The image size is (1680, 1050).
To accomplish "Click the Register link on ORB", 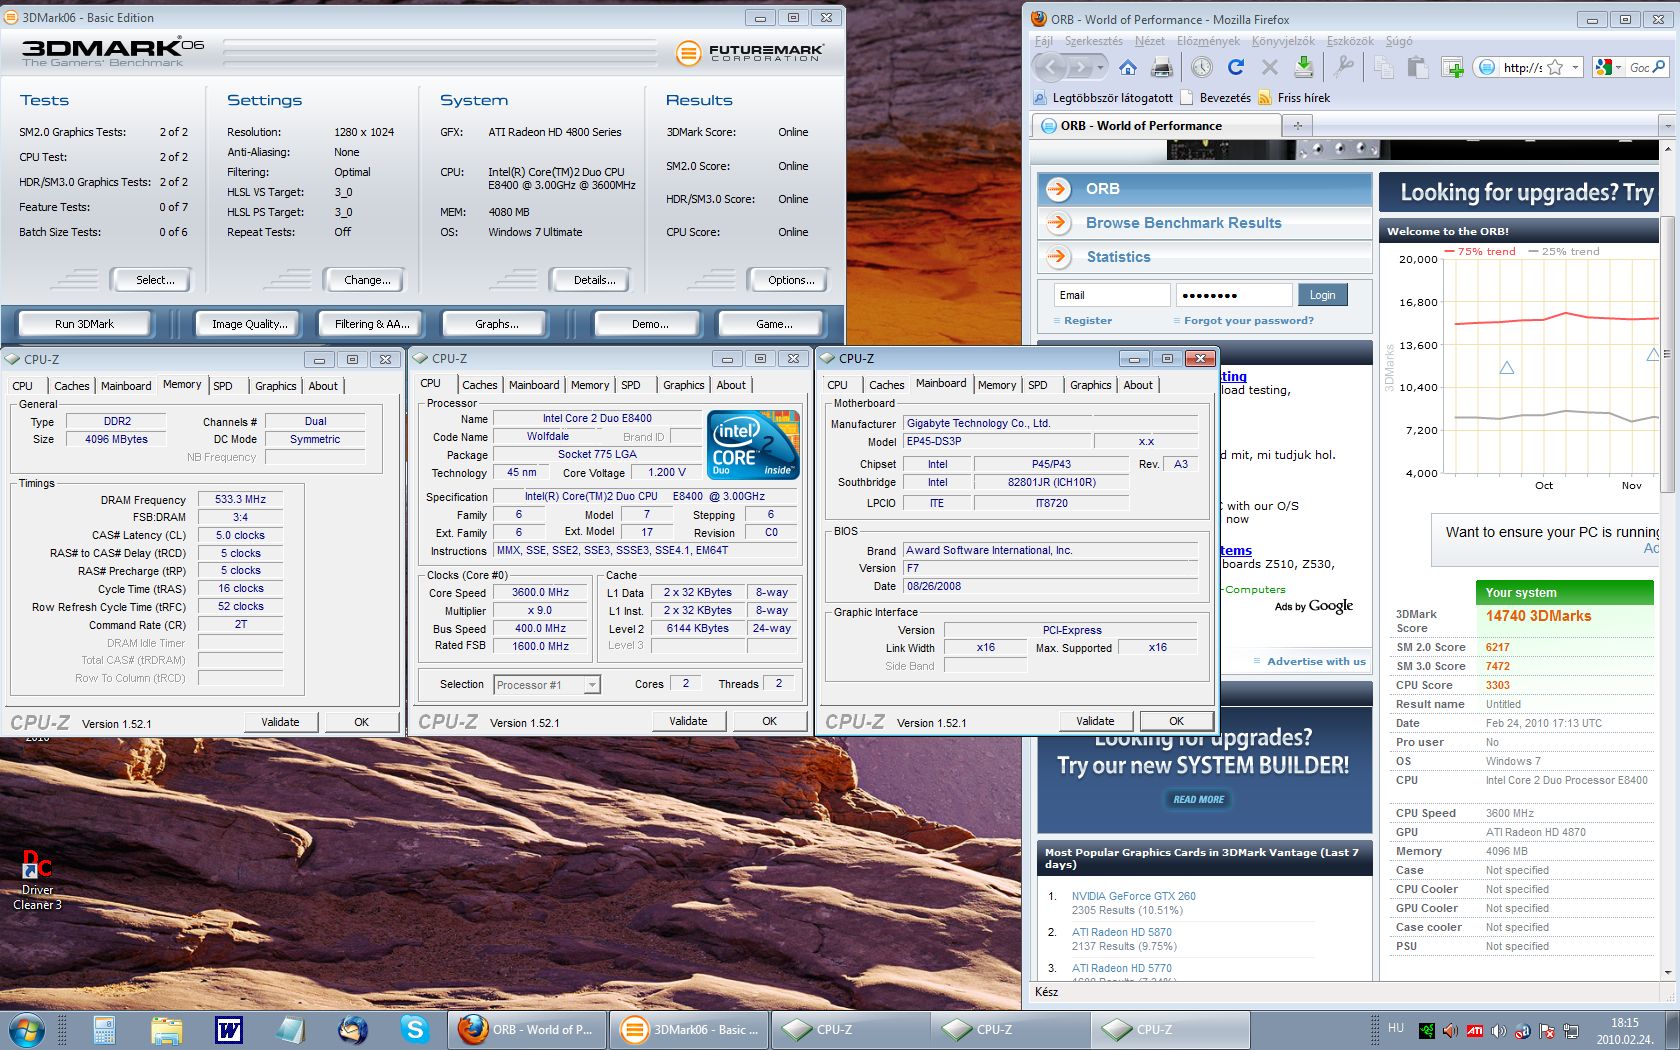I will pyautogui.click(x=1088, y=321).
